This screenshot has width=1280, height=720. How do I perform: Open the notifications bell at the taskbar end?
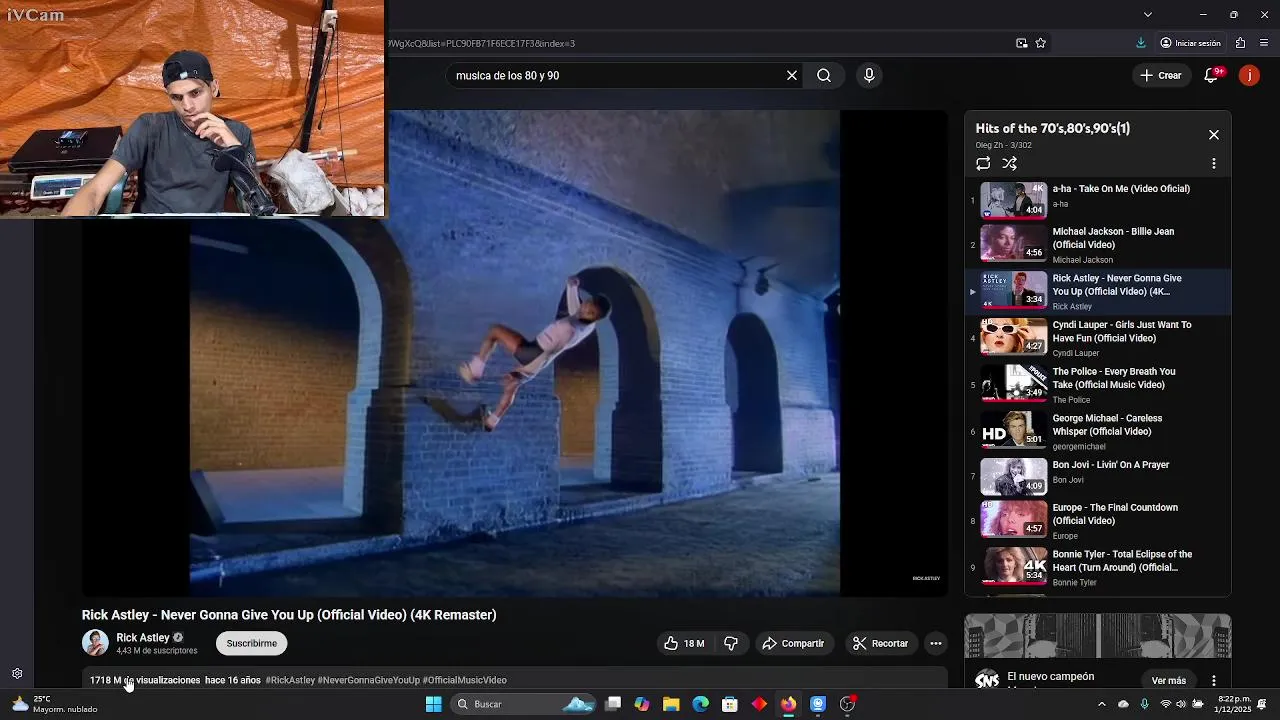[1263, 704]
